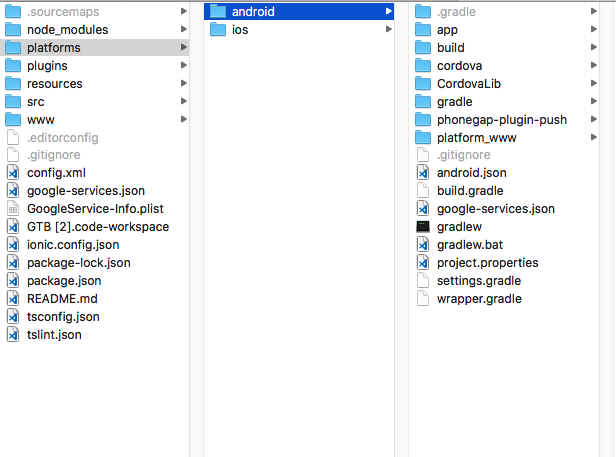Select the package.json file name
The image size is (616, 457).
tap(64, 281)
